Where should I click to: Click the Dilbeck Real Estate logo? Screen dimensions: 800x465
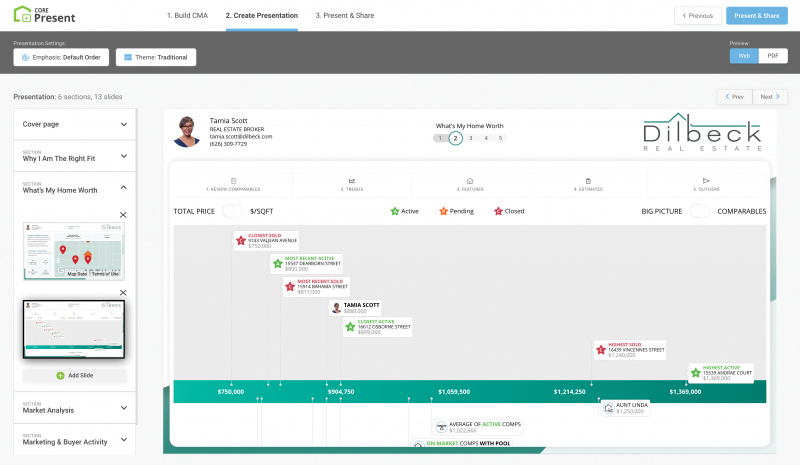point(702,132)
